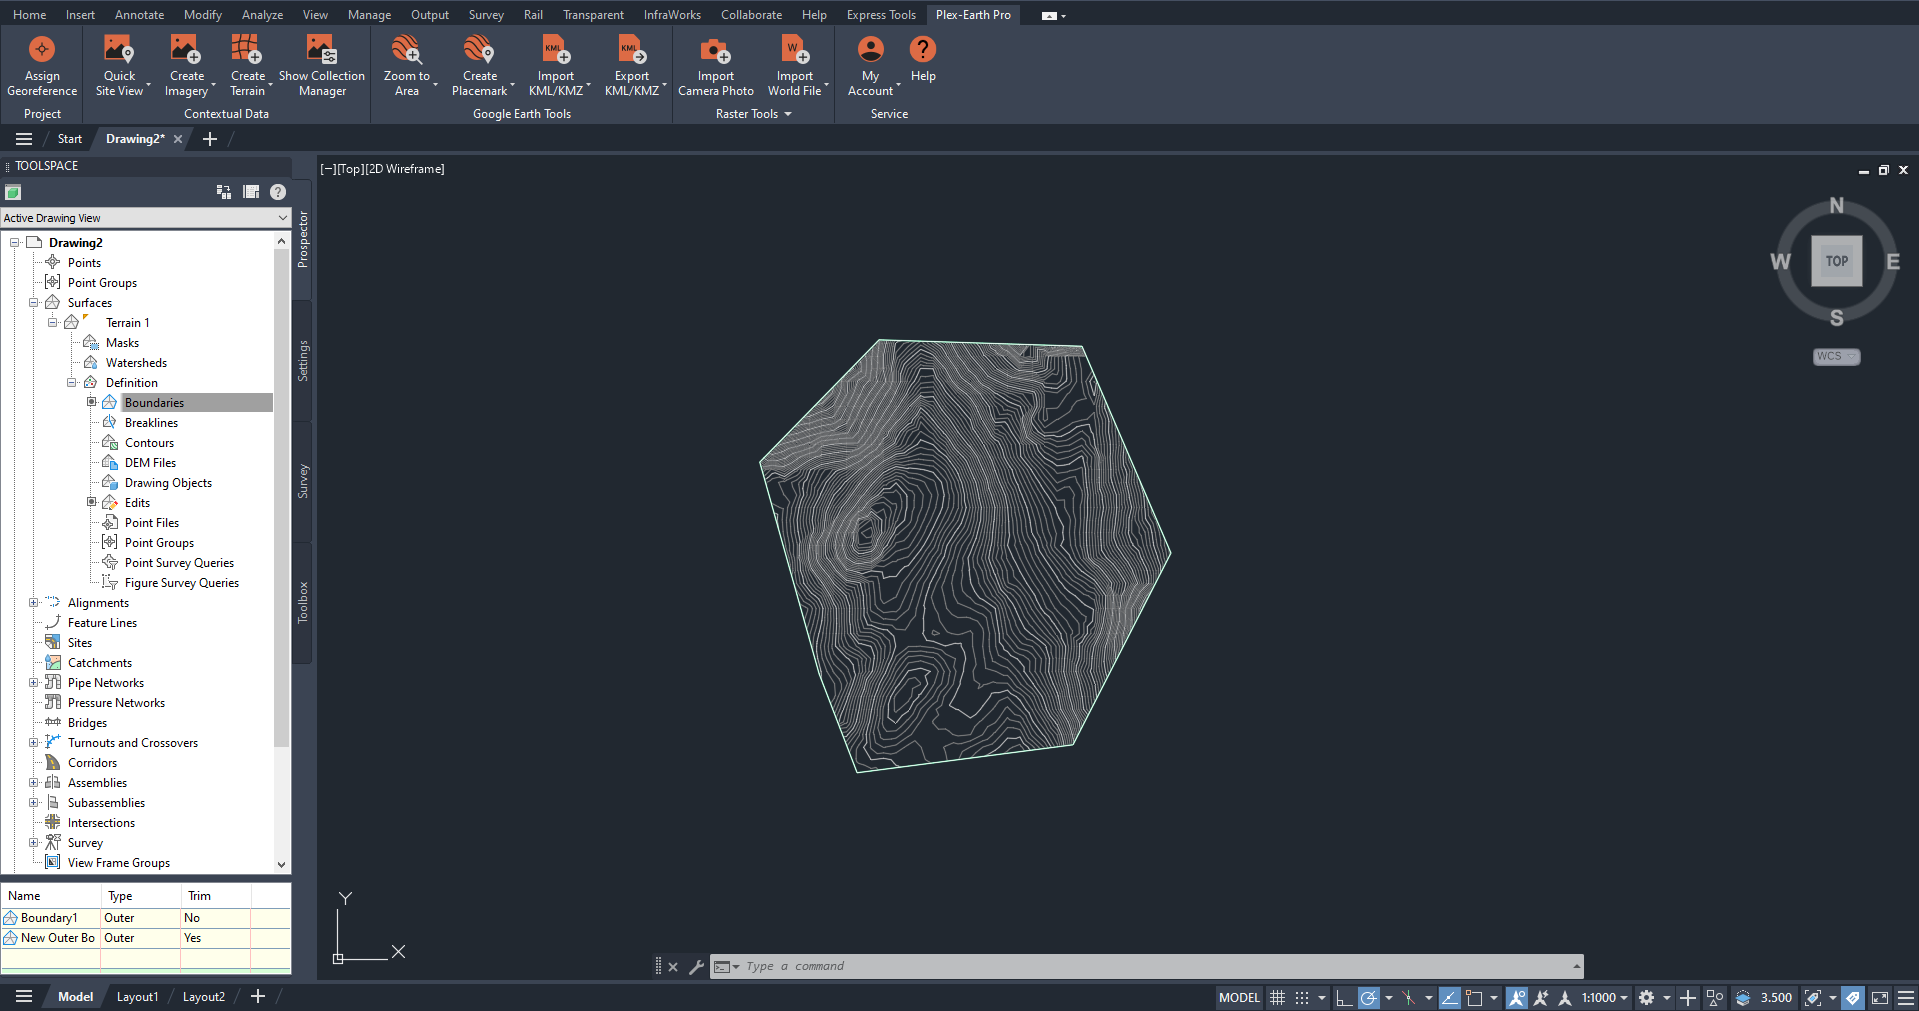Image resolution: width=1919 pixels, height=1011 pixels.
Task: Click the Assign Georeference icon
Action: (x=42, y=50)
